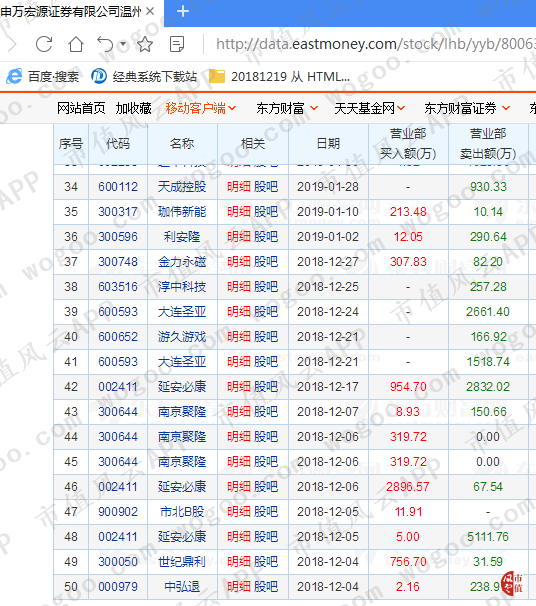Click the forward navigation arrow
The image size is (536, 606).
coord(12,44)
